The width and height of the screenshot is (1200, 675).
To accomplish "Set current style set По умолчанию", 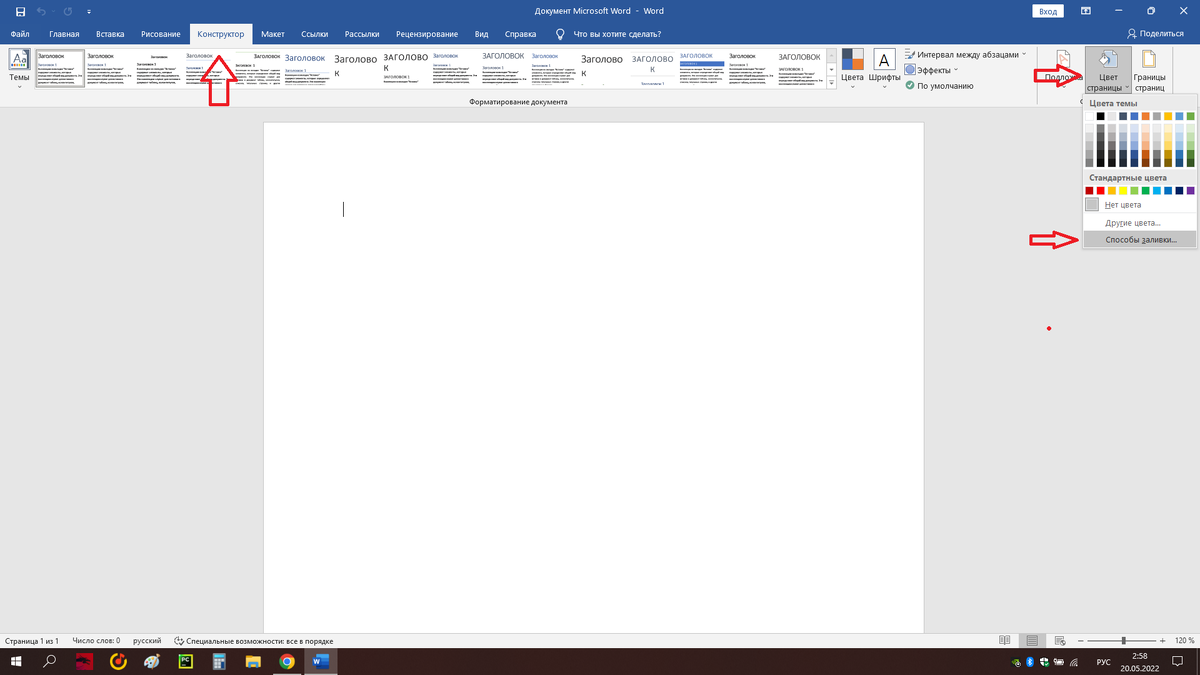I will click(x=944, y=86).
